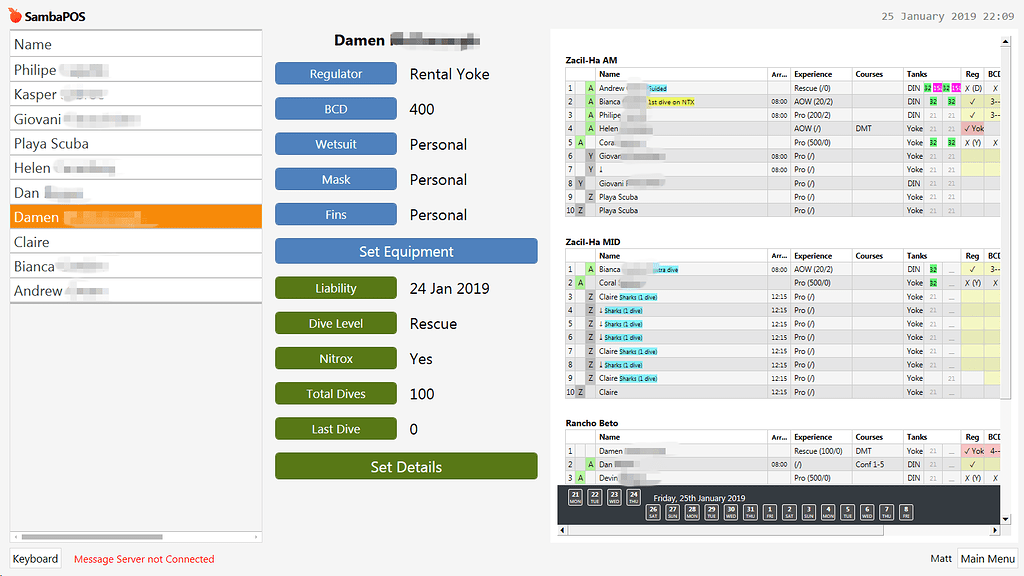Screen dimensions: 1024x576
Task: Open the Regulator equipment setting
Action: (335, 73)
